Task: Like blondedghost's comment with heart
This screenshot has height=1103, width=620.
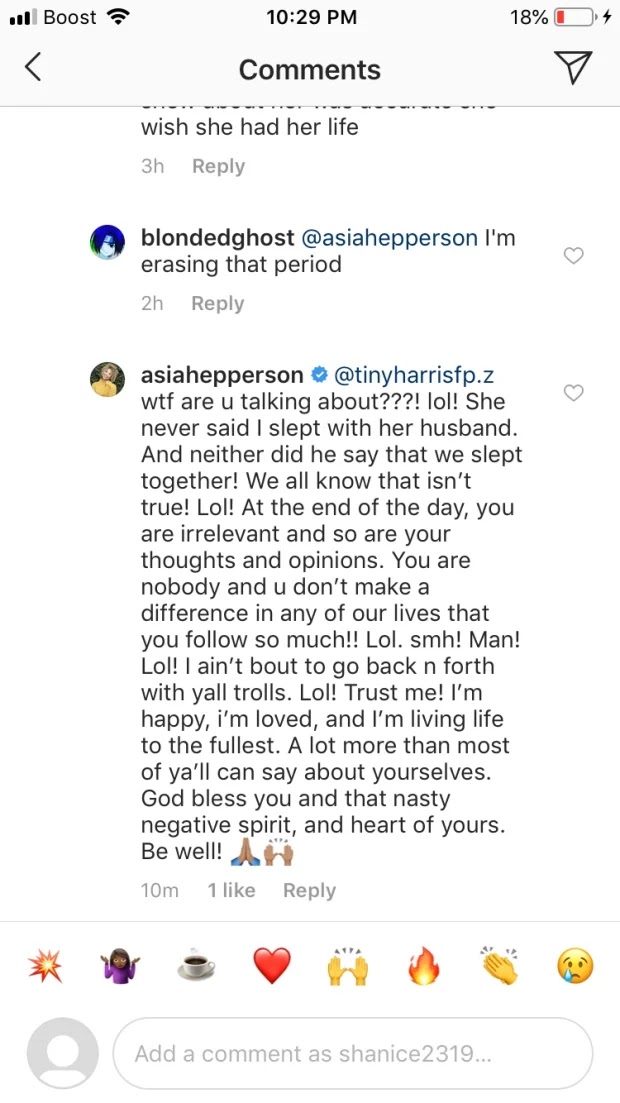Action: (x=573, y=256)
